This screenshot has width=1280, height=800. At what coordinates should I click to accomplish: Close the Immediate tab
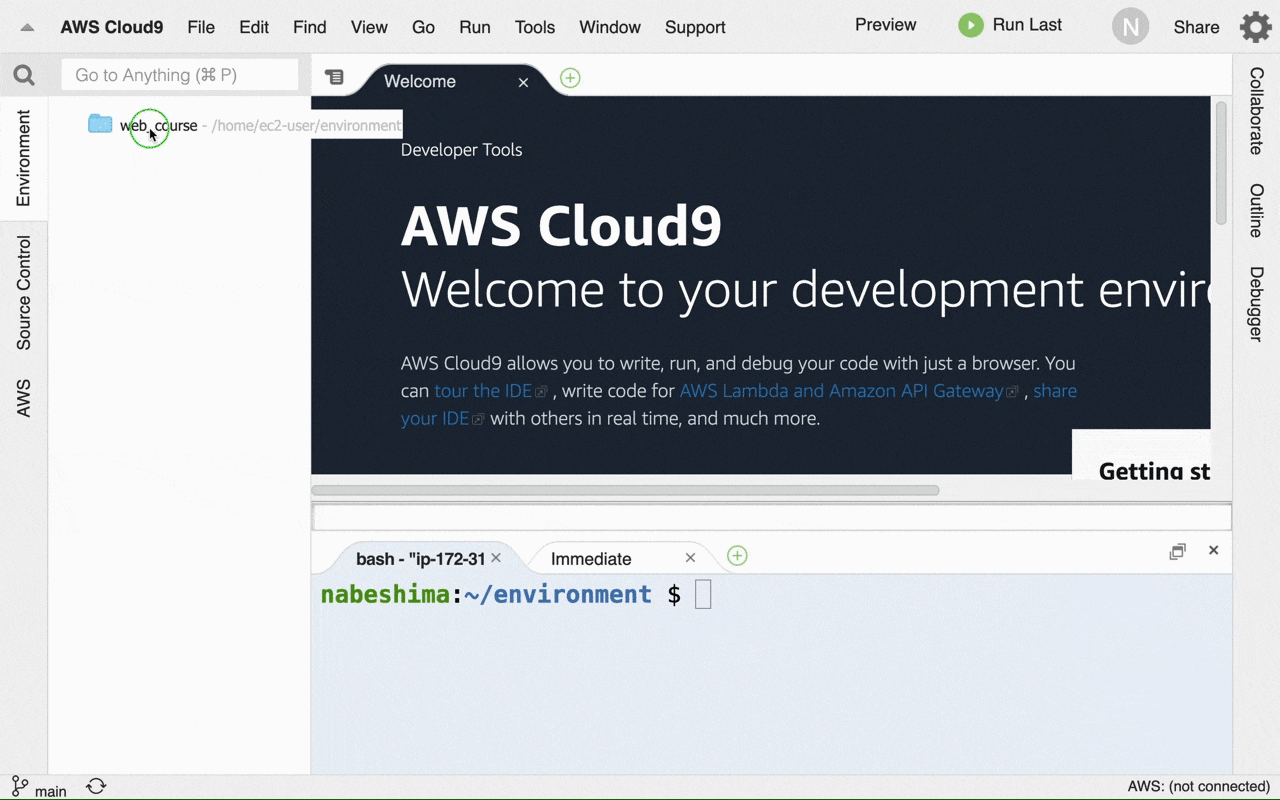pos(690,558)
